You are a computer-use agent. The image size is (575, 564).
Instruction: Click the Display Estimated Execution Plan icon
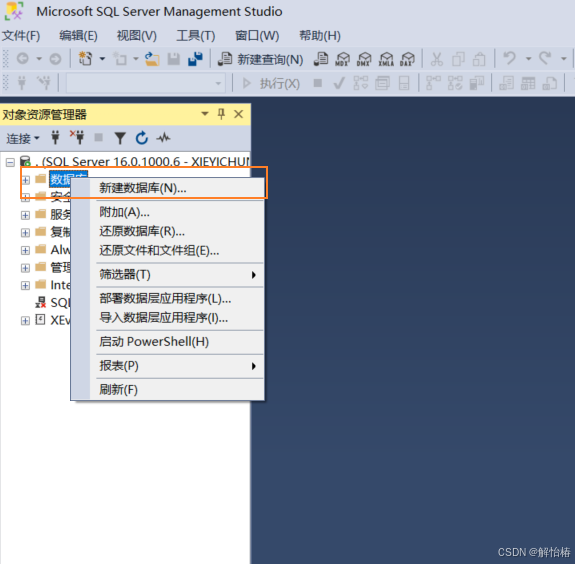pyautogui.click(x=360, y=83)
